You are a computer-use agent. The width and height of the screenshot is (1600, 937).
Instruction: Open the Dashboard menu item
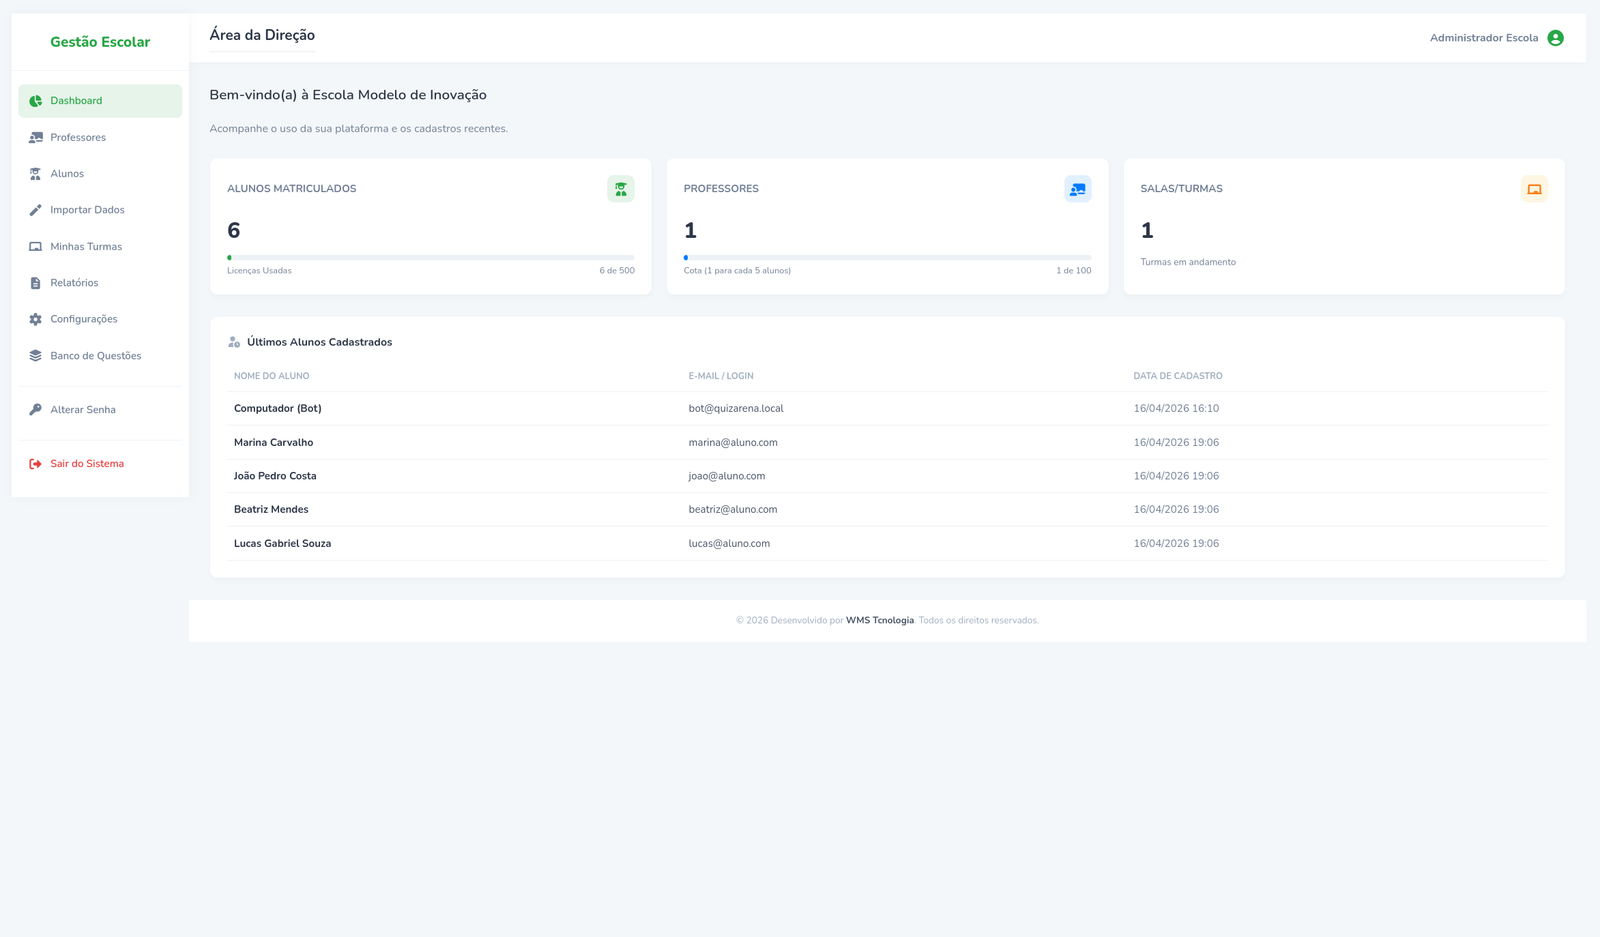76,101
